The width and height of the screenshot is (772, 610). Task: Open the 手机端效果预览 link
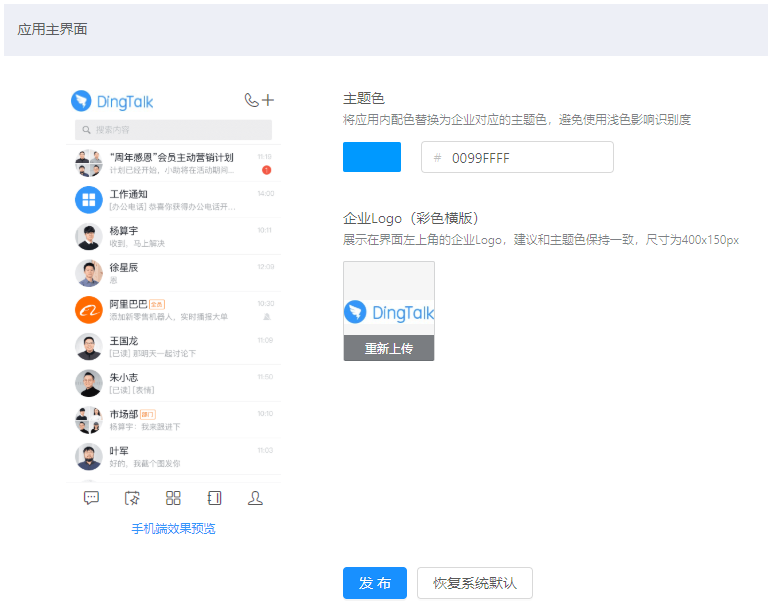[173, 528]
